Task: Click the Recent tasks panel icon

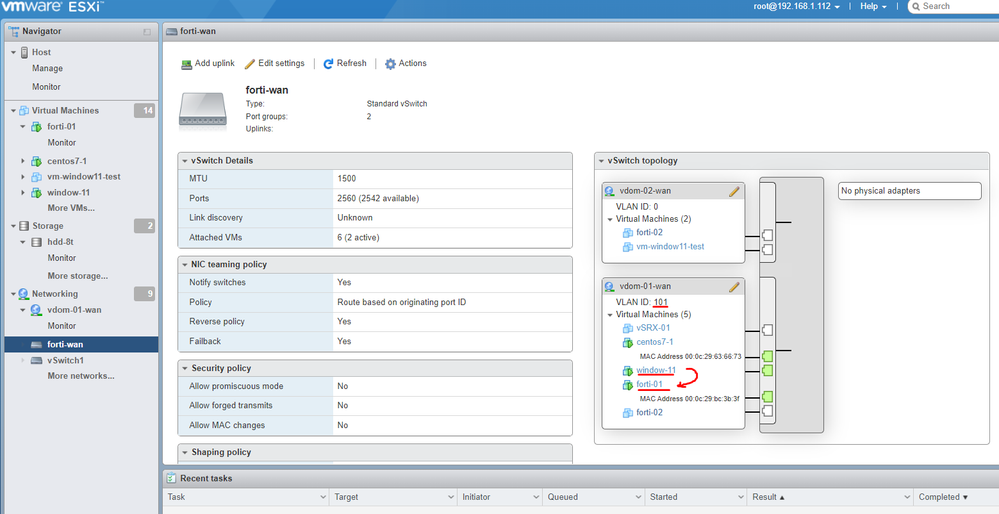Action: (x=171, y=478)
